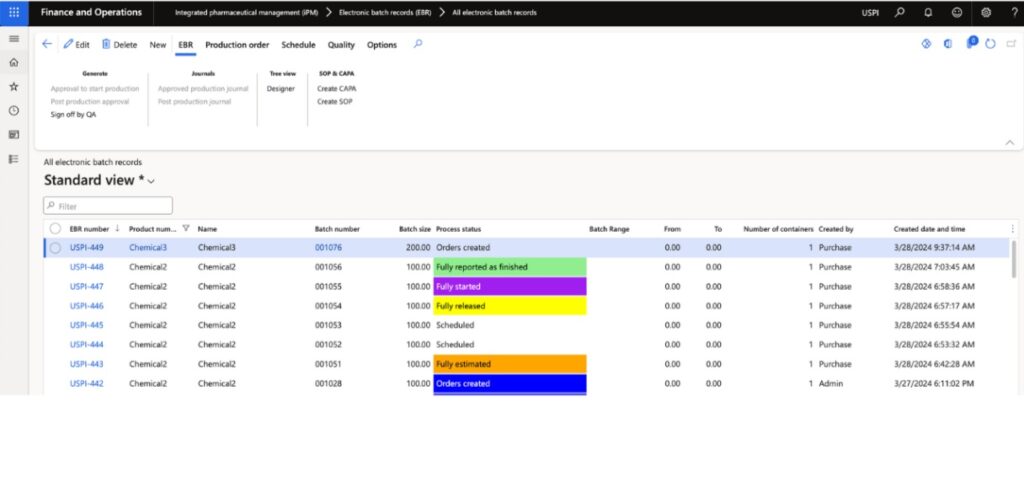Click the notification bell icon
The image size is (1024, 477).
pyautogui.click(x=927, y=13)
